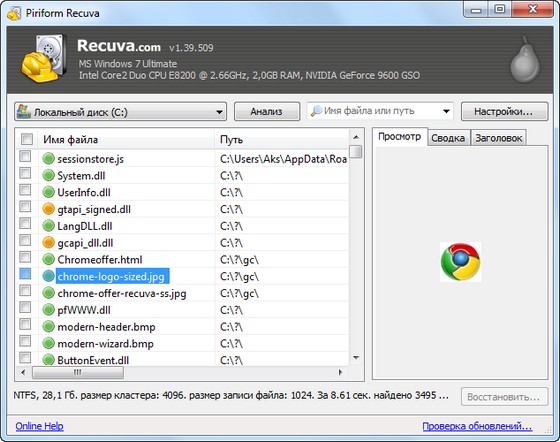
Task: Click the file list scroll-down arrow
Action: tap(356, 358)
